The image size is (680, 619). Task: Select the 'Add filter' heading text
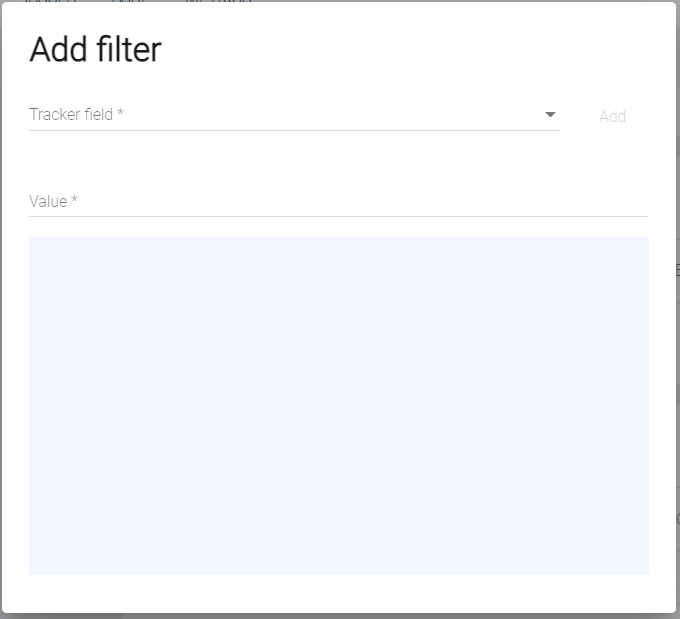coord(95,49)
